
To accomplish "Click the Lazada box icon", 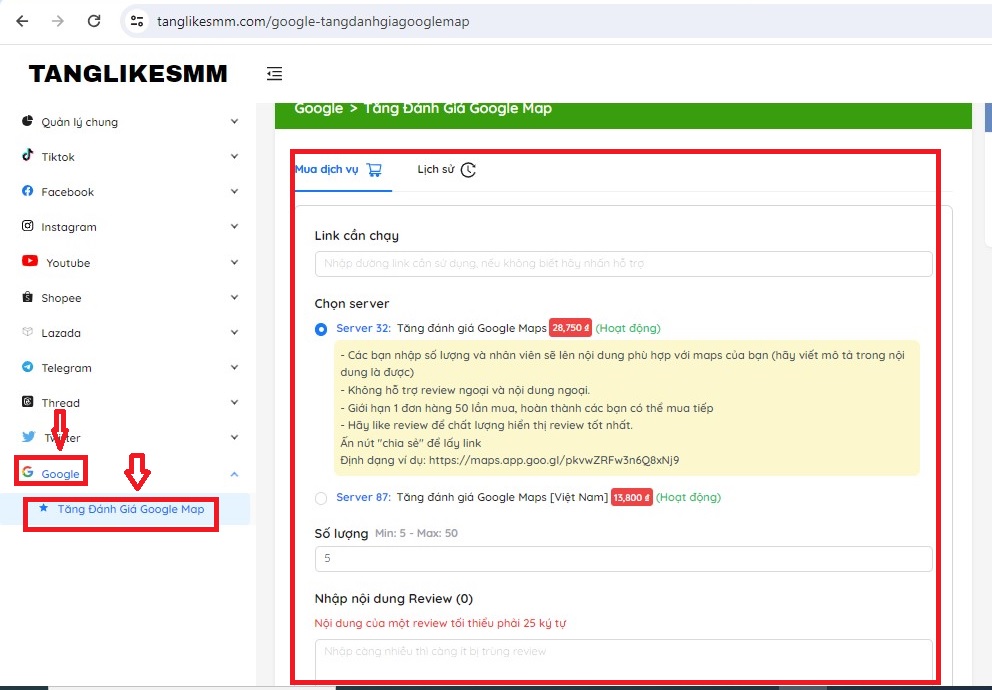I will (x=27, y=331).
